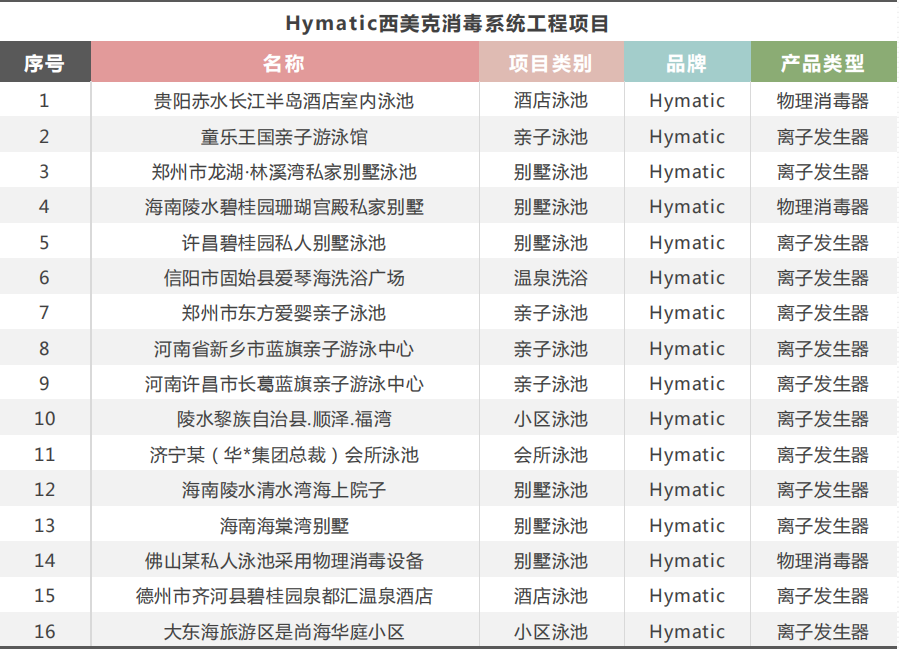
Task: Select 亲子泳池 category in row 2
Action: [551, 136]
